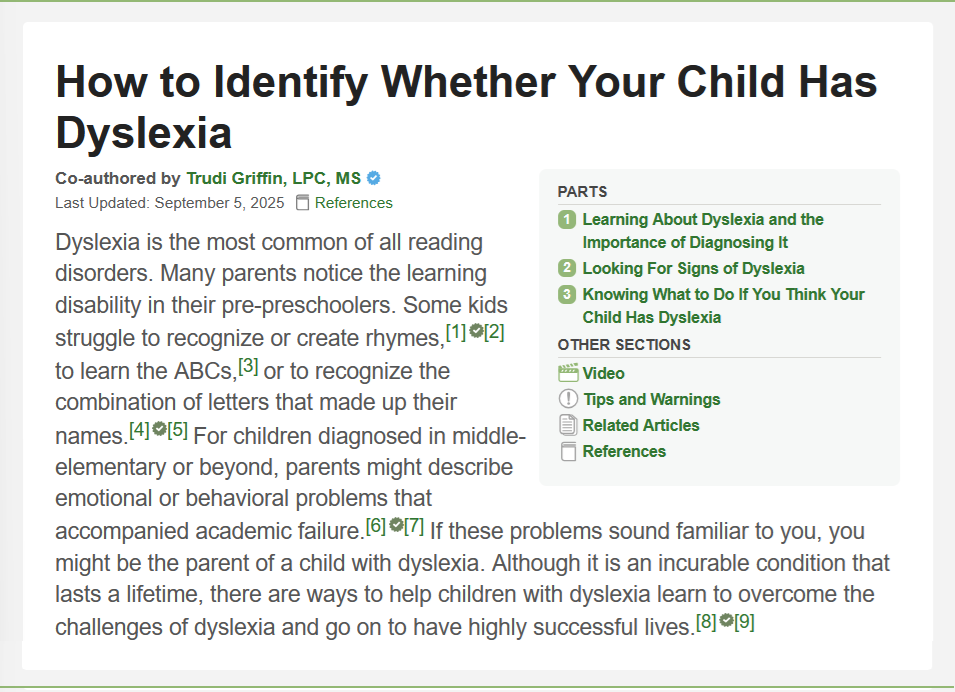Click the References document icon under the byline

303,203
